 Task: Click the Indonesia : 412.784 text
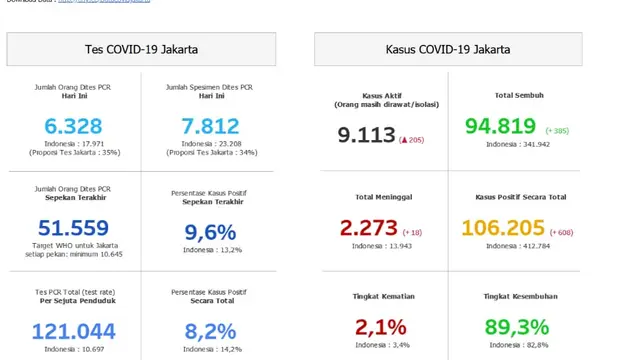click(518, 246)
